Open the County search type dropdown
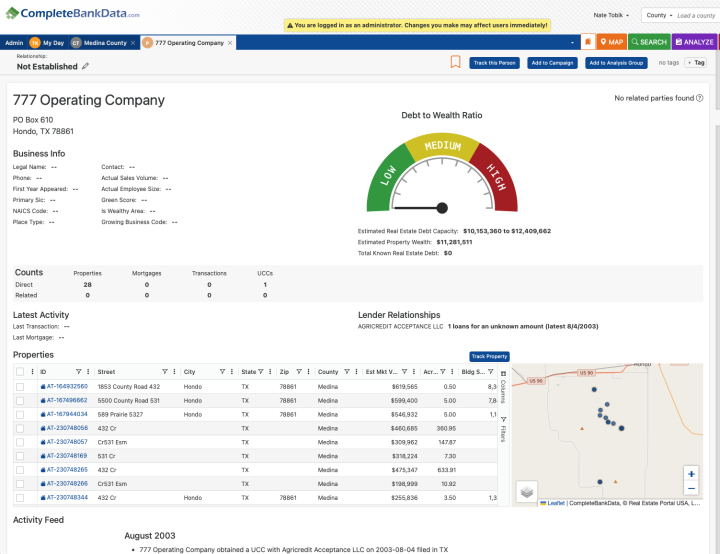This screenshot has height=554, width=720. [x=657, y=15]
